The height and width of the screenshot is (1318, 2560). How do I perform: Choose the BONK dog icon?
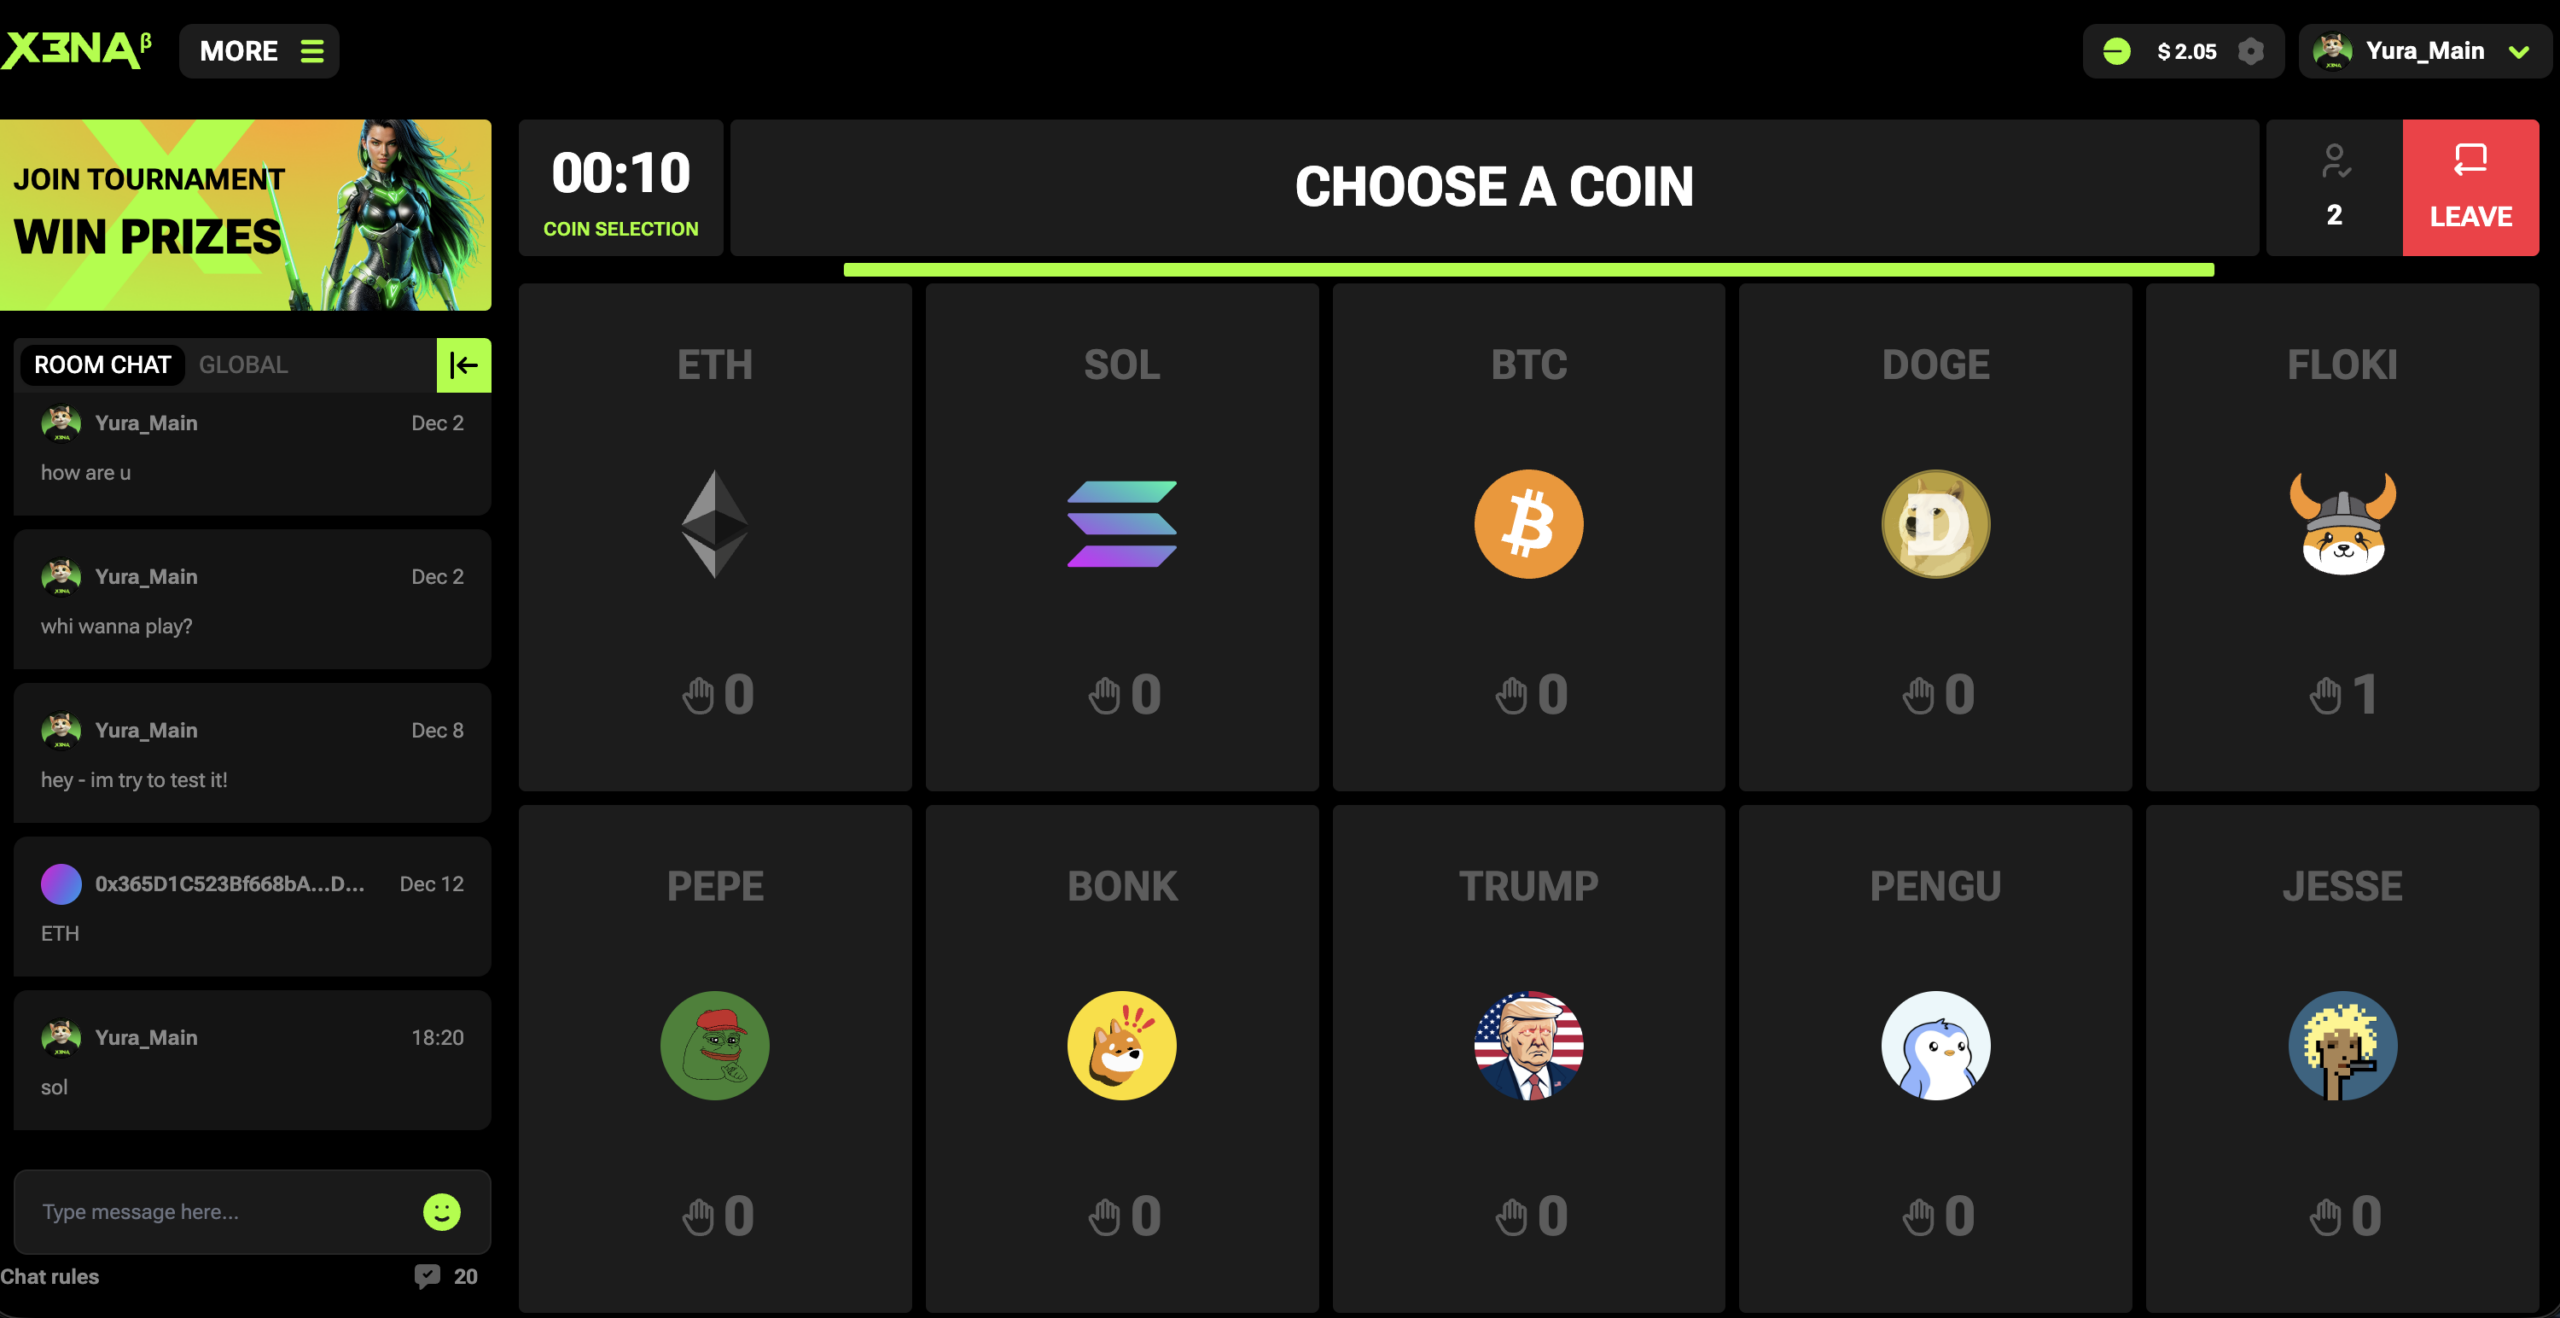[1122, 1045]
